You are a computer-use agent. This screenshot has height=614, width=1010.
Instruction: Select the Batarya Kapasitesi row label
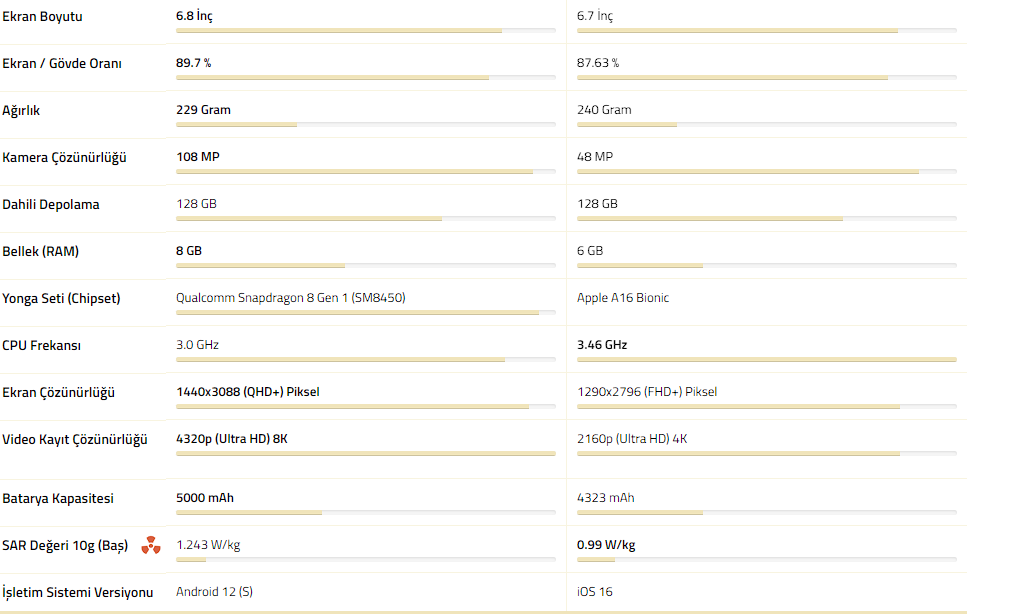click(x=58, y=498)
